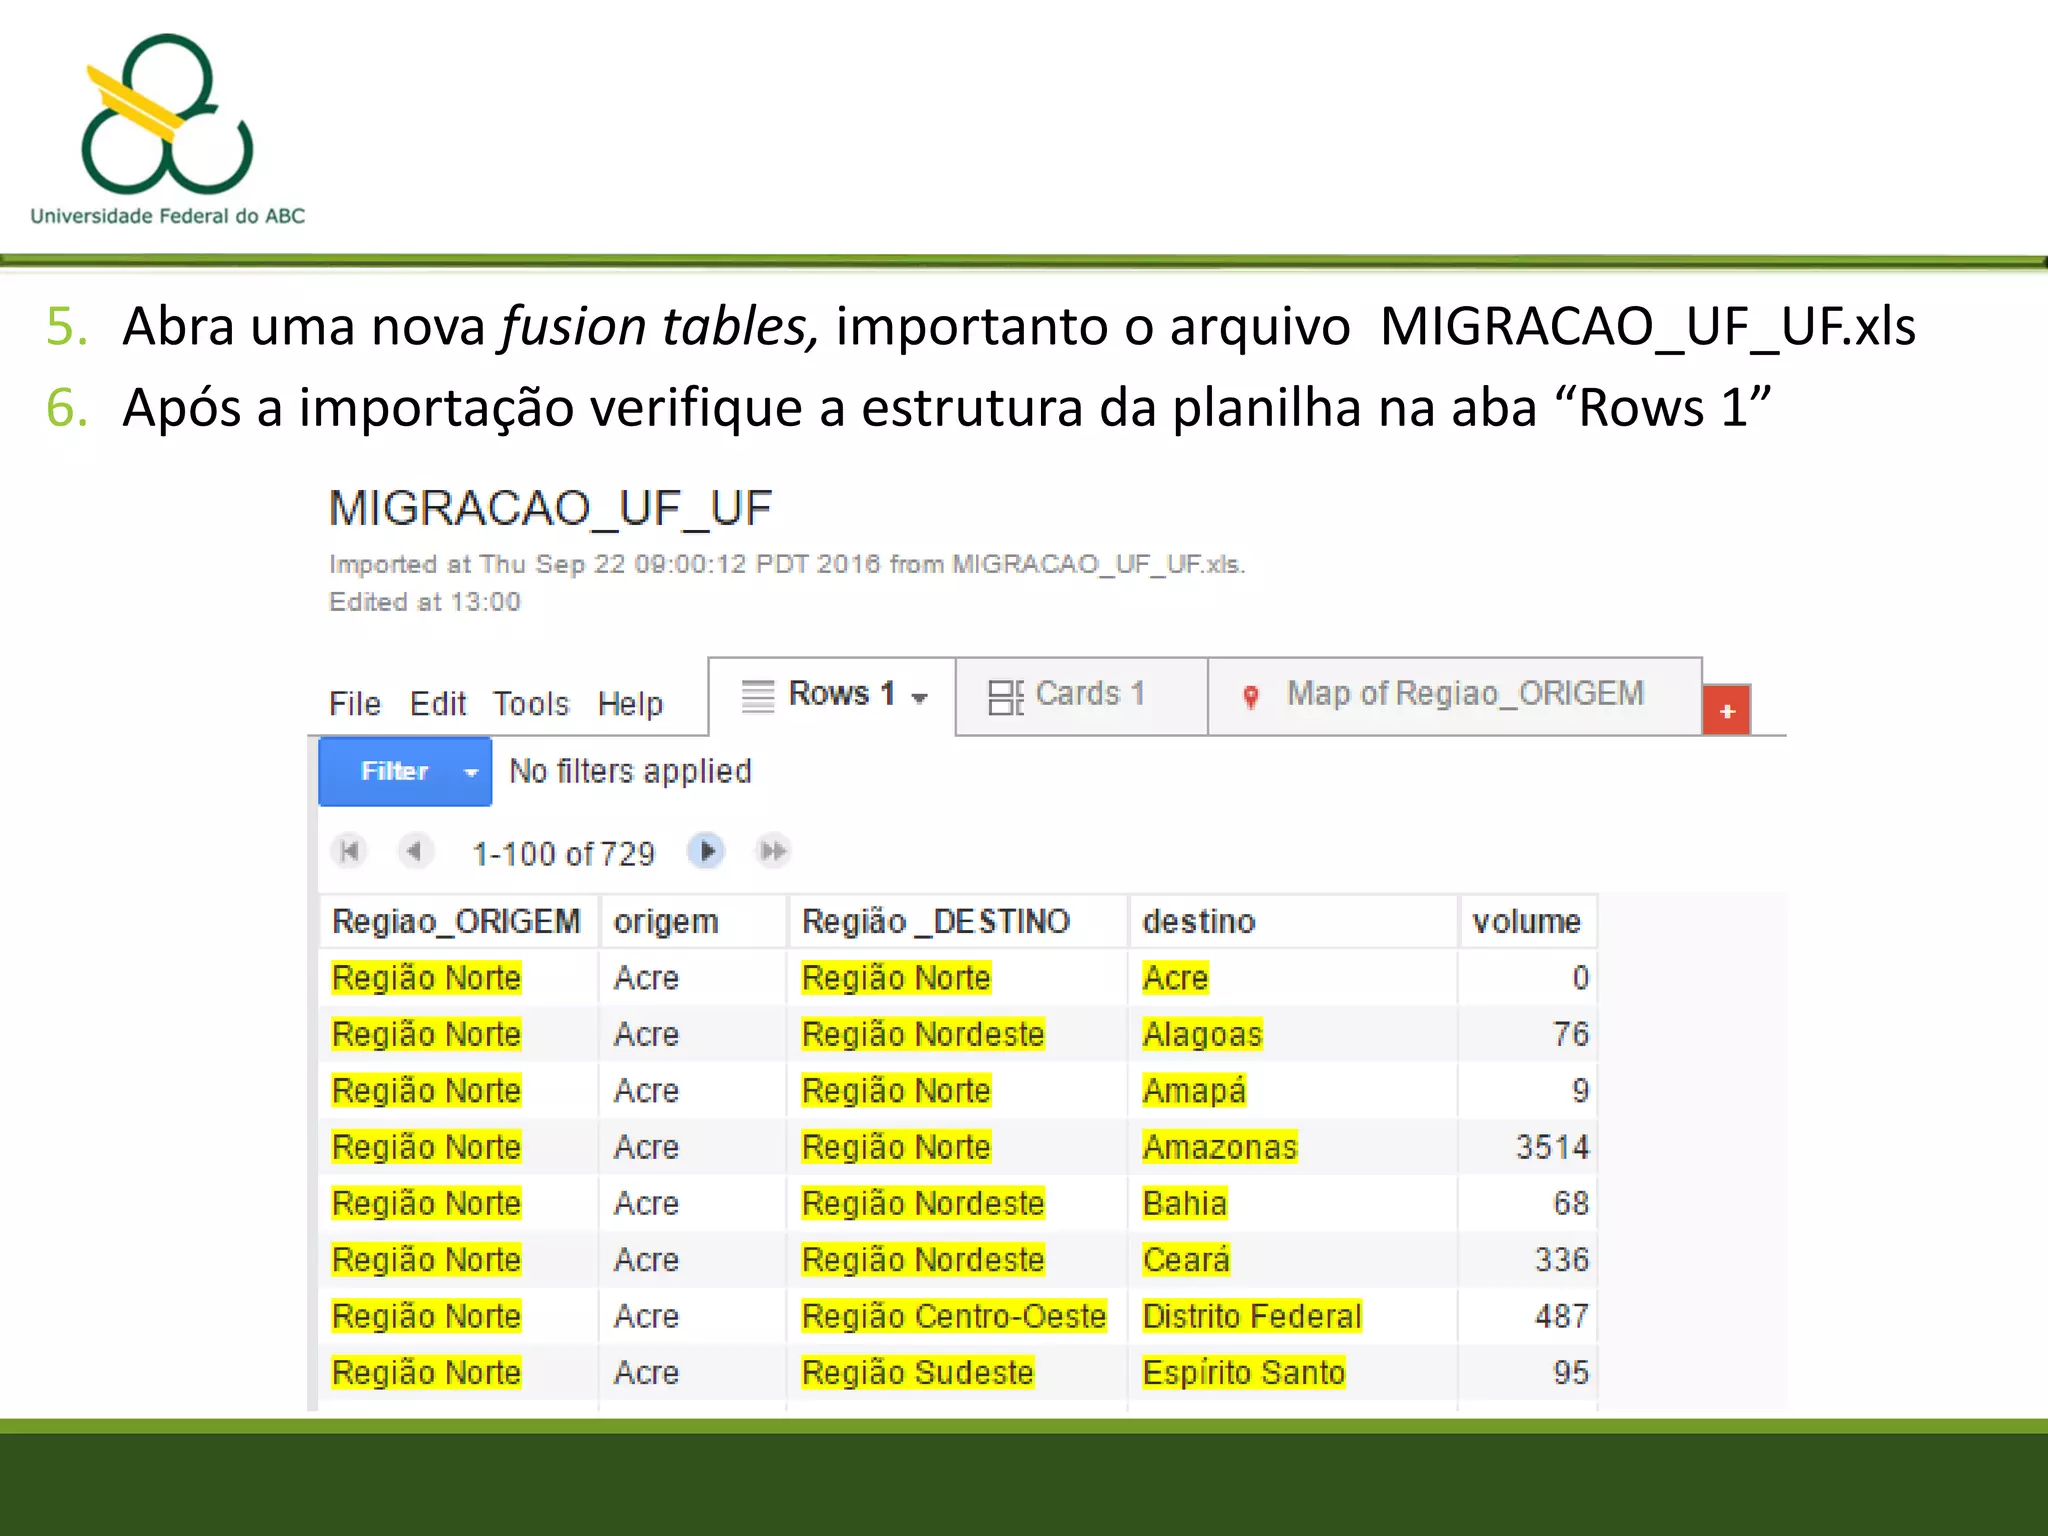Go to the next page of rows
The image size is (2048, 1536).
[706, 852]
